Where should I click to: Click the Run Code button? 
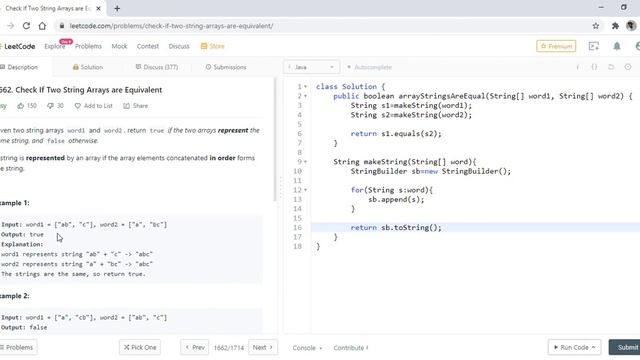tap(574, 347)
